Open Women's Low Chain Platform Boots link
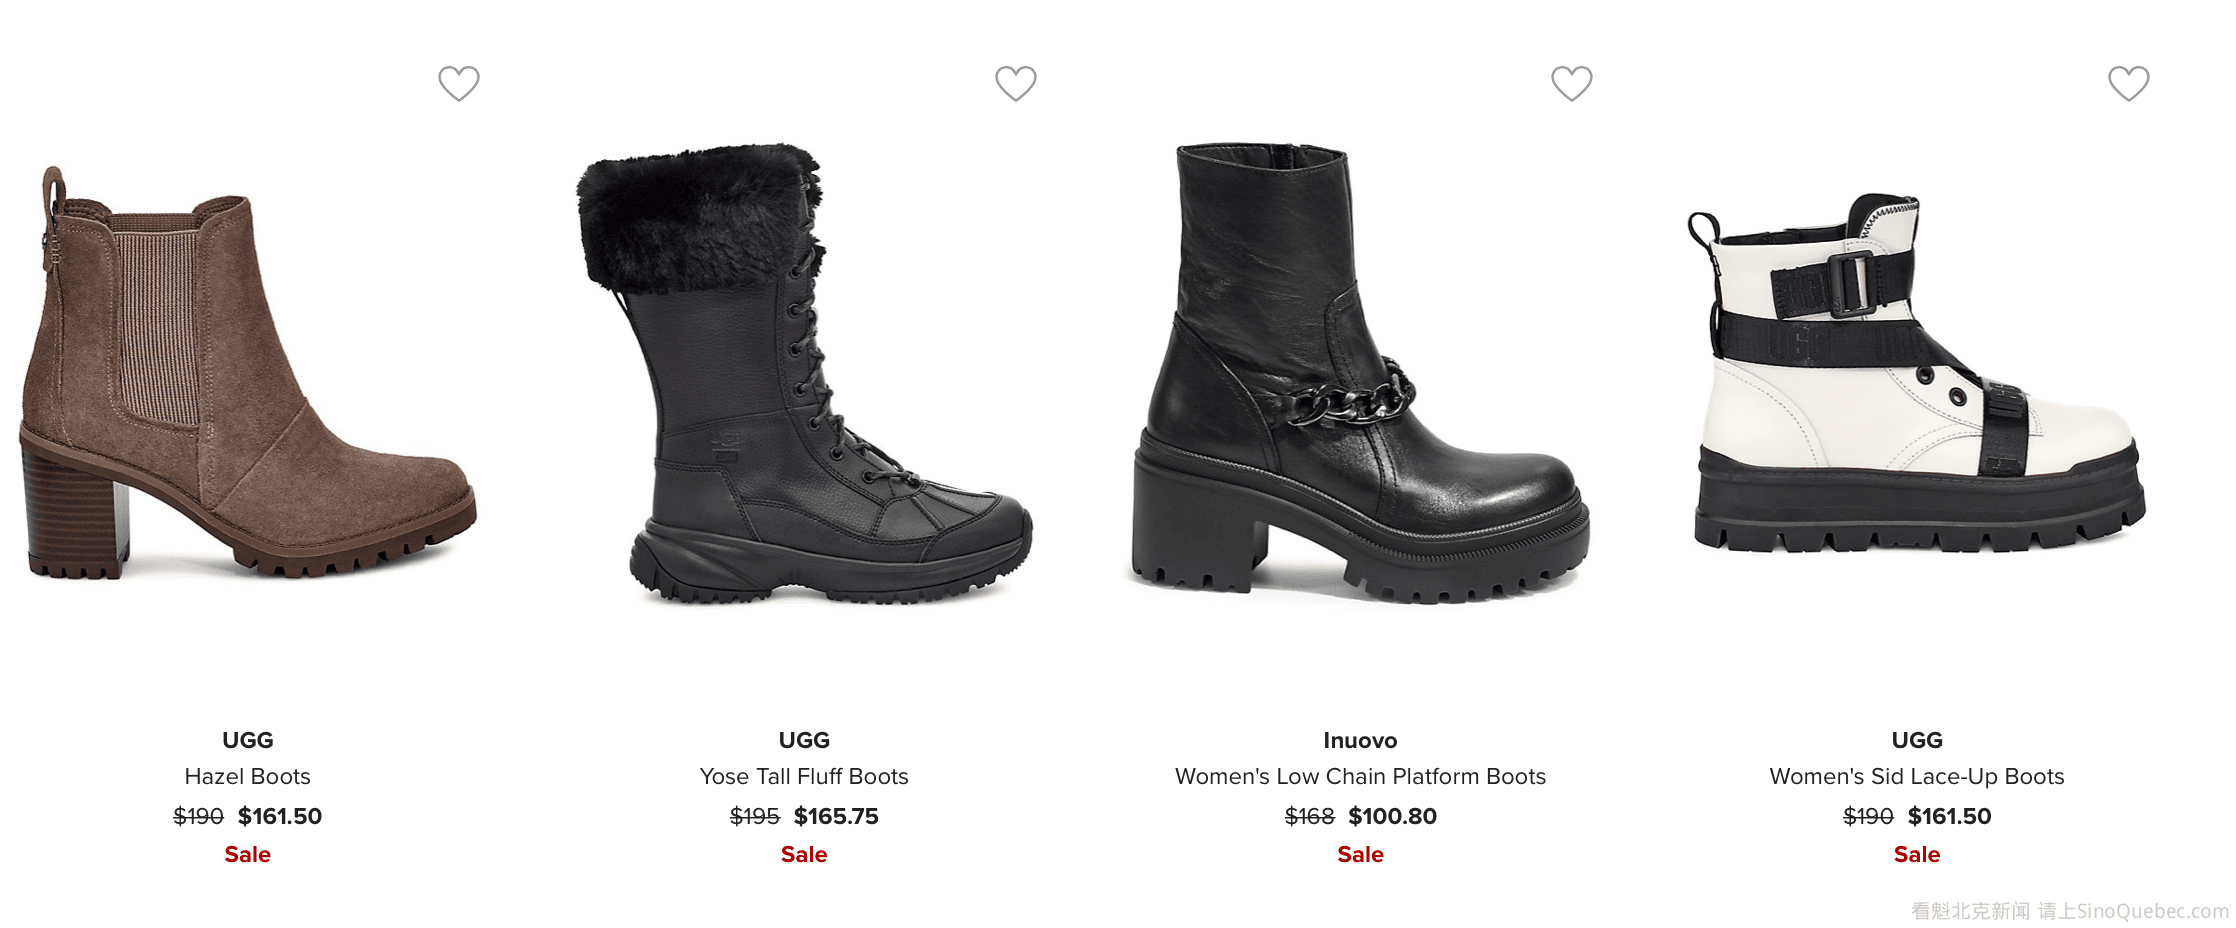This screenshot has height=928, width=2236. 1360,776
